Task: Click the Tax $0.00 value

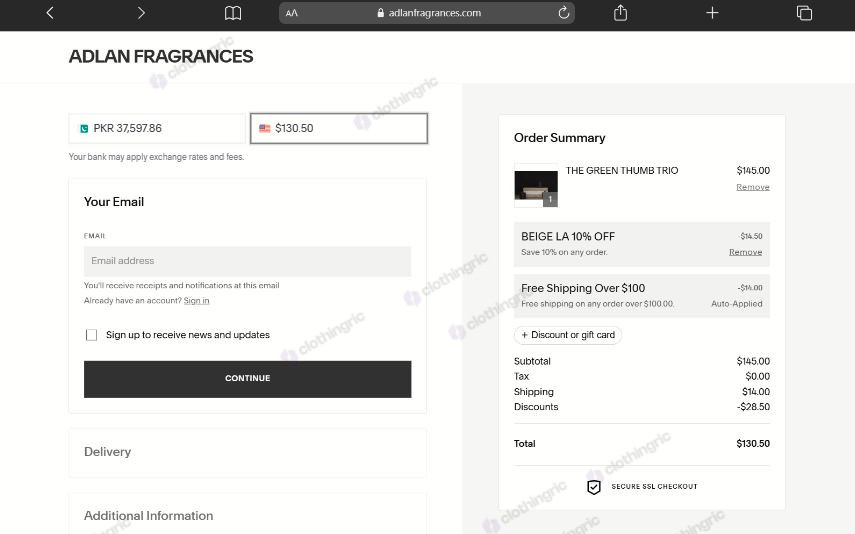Action: tap(757, 376)
